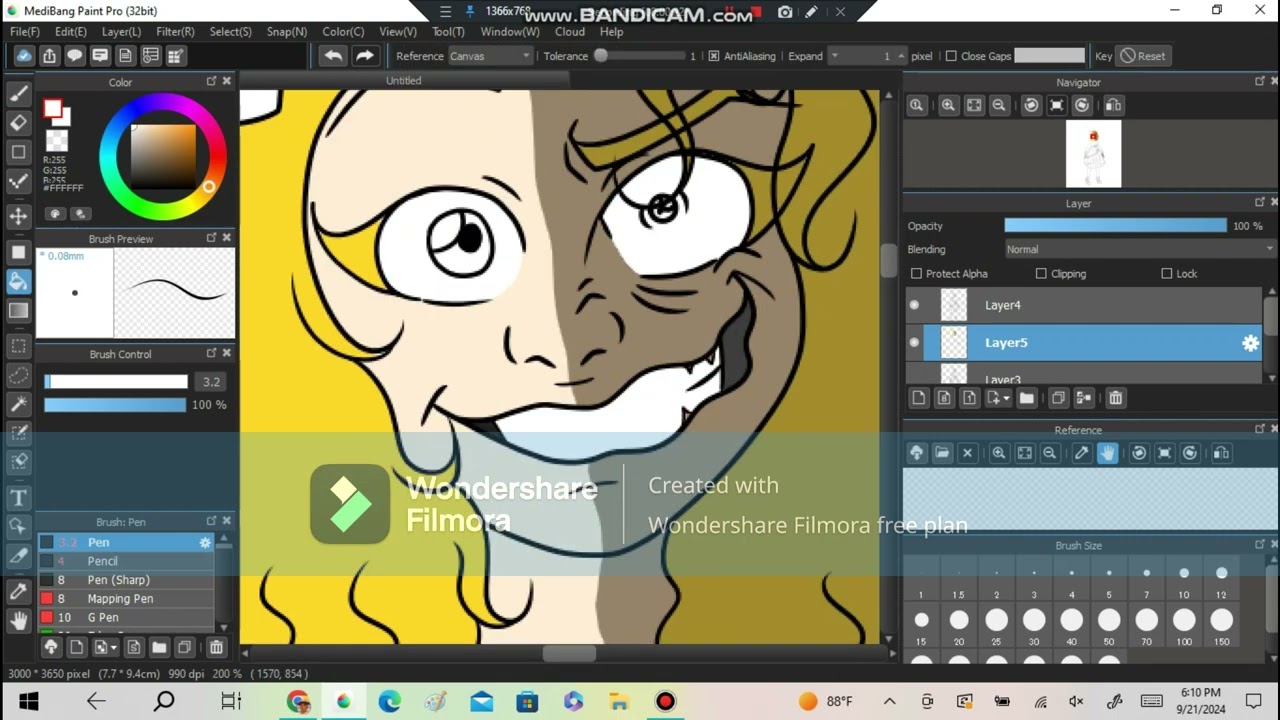Select the Pen (Sharp) brush
Screen dimensions: 1280x720
click(125, 580)
